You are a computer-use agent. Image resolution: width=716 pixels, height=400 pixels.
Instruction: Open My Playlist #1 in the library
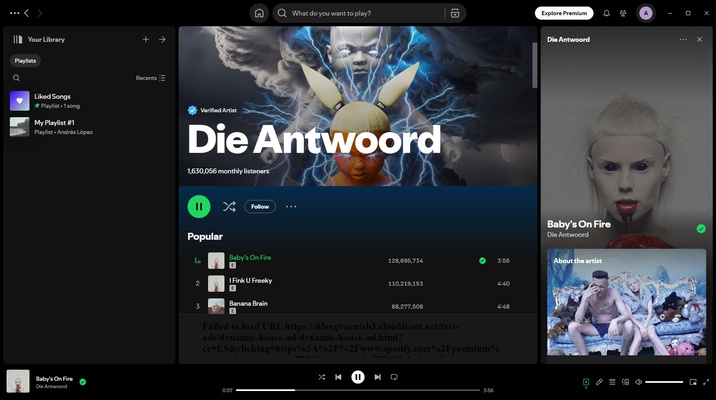coord(89,127)
